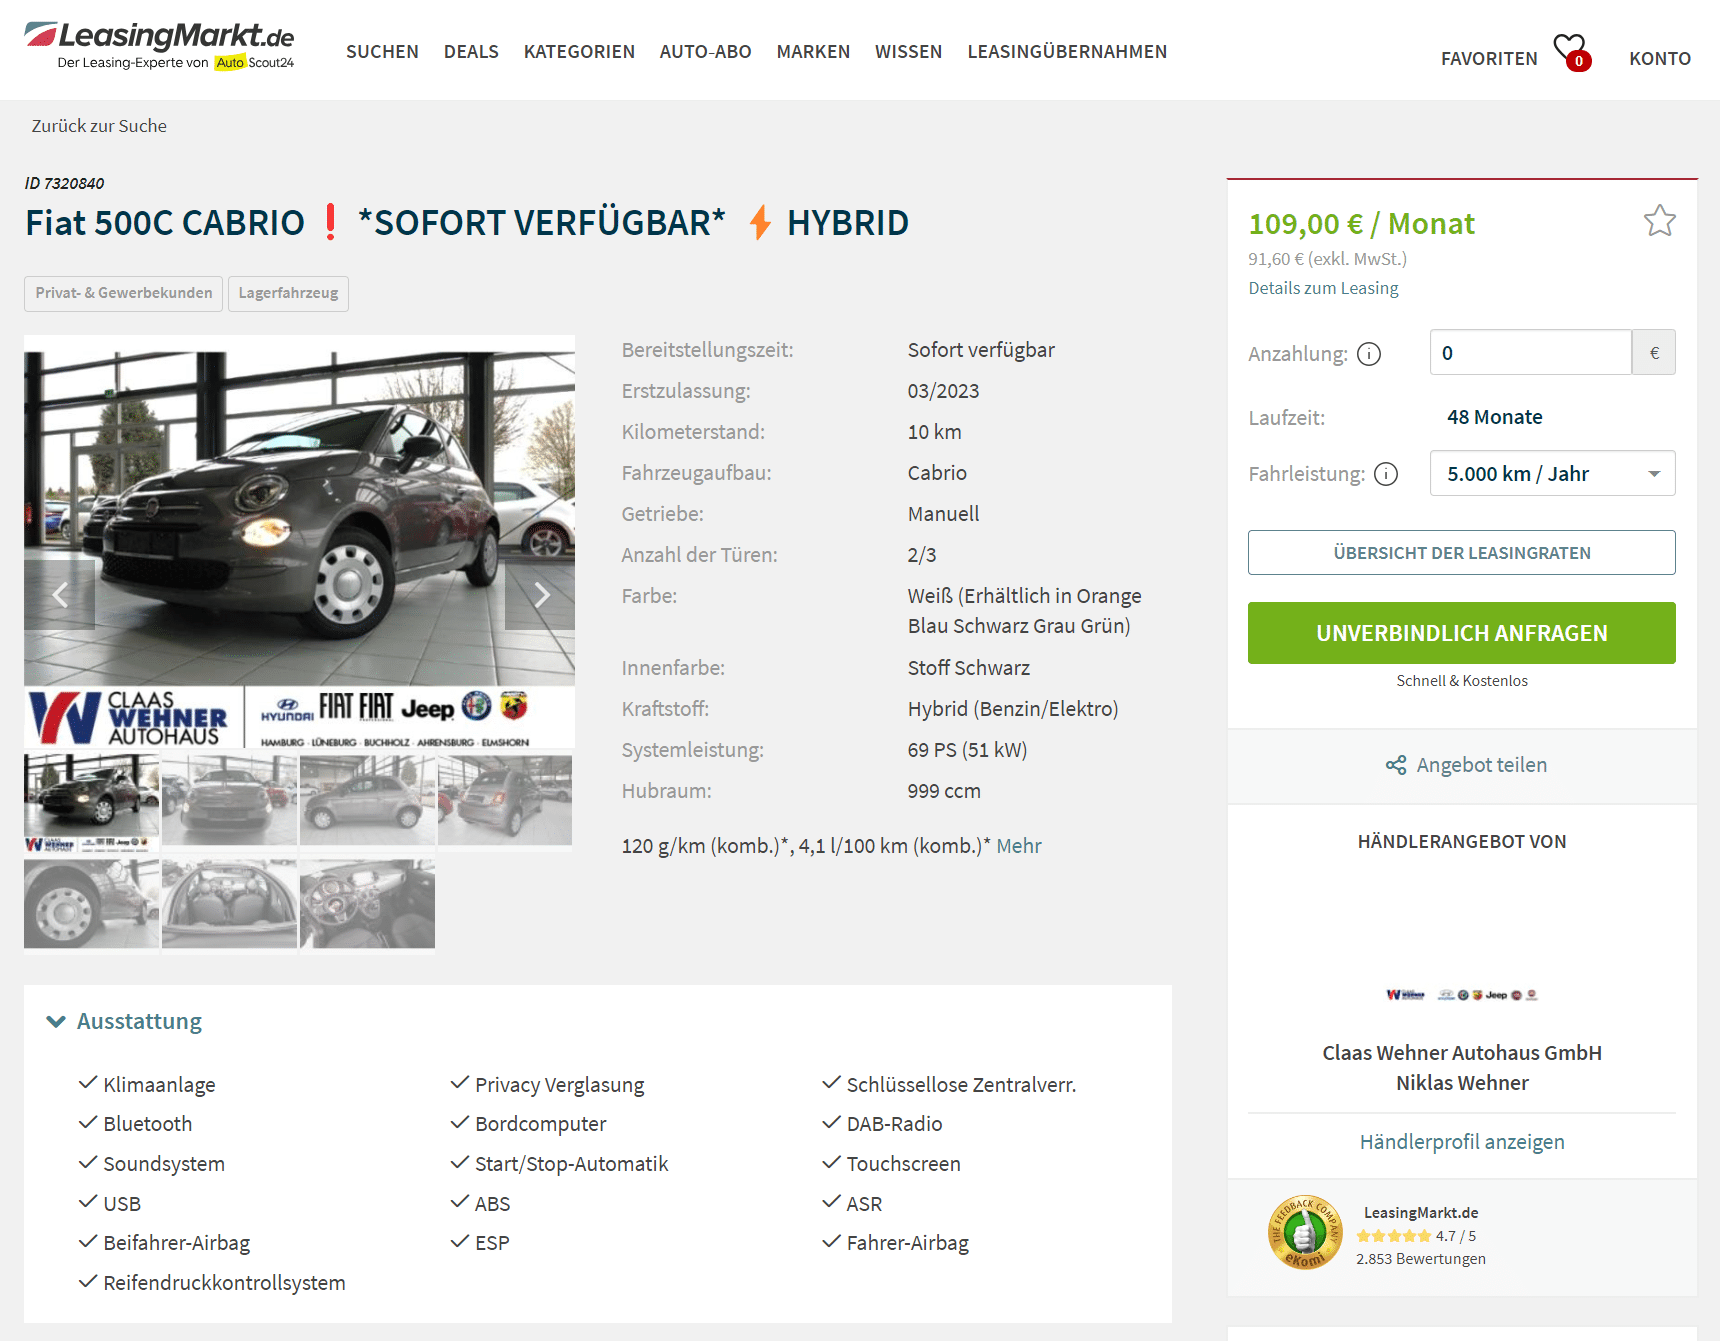Click the Privacy Verglasung equipment item

coord(559,1085)
